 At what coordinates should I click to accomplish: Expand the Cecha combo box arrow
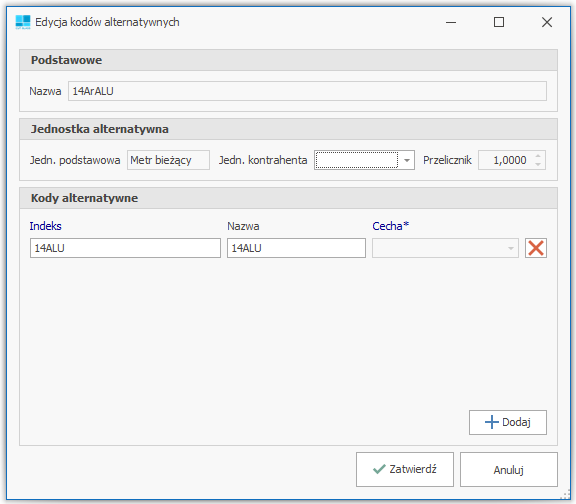click(511, 248)
